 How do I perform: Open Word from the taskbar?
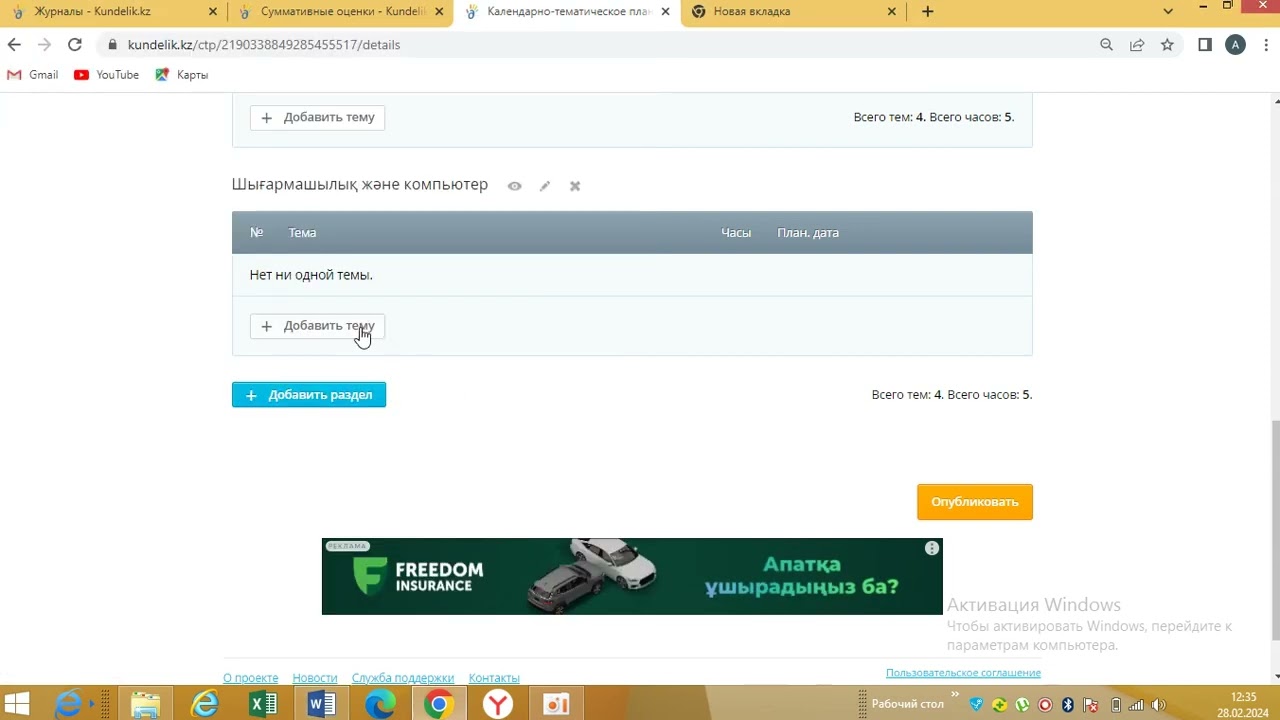pyautogui.click(x=322, y=704)
